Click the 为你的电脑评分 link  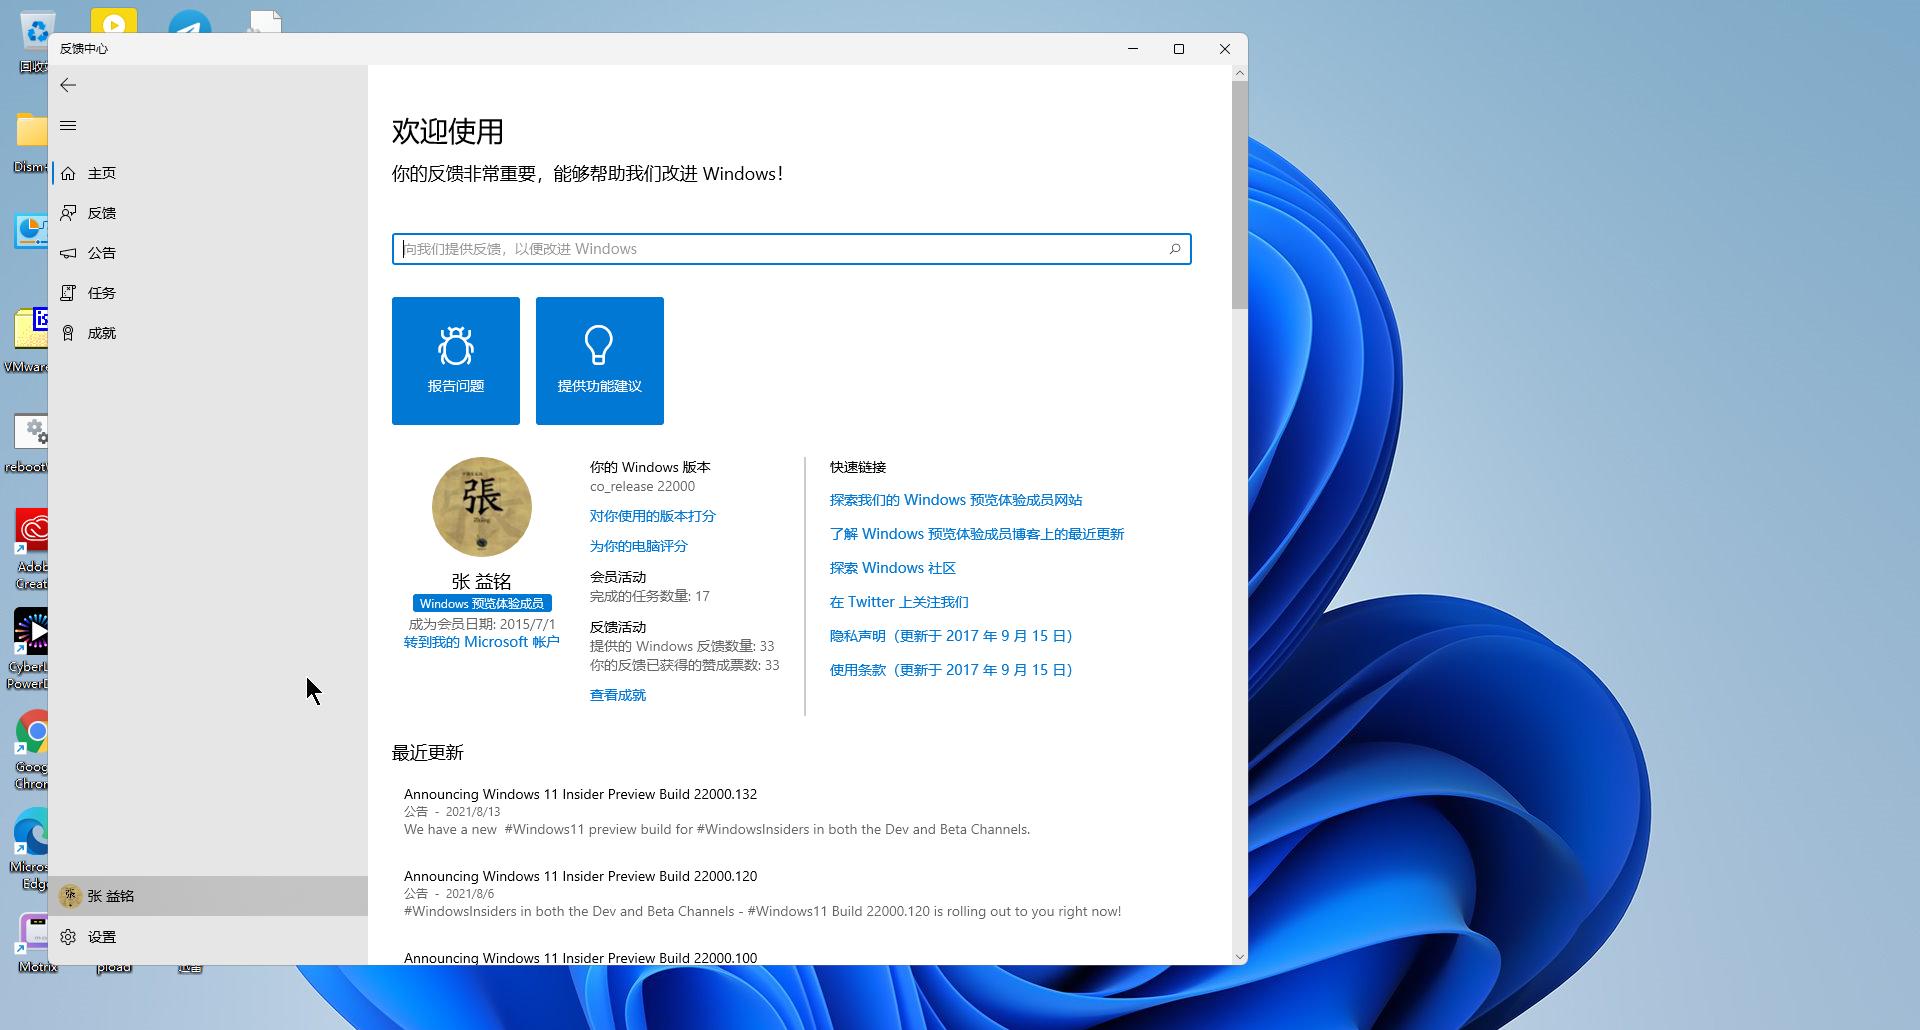639,546
